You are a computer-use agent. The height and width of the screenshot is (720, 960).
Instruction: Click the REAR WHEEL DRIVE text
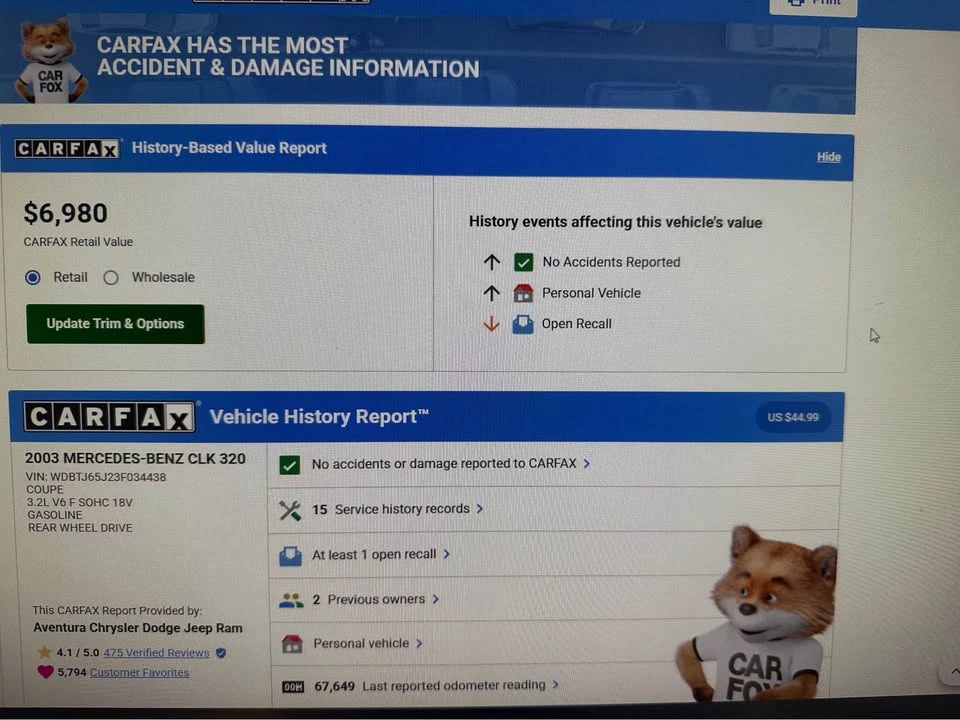click(x=80, y=528)
